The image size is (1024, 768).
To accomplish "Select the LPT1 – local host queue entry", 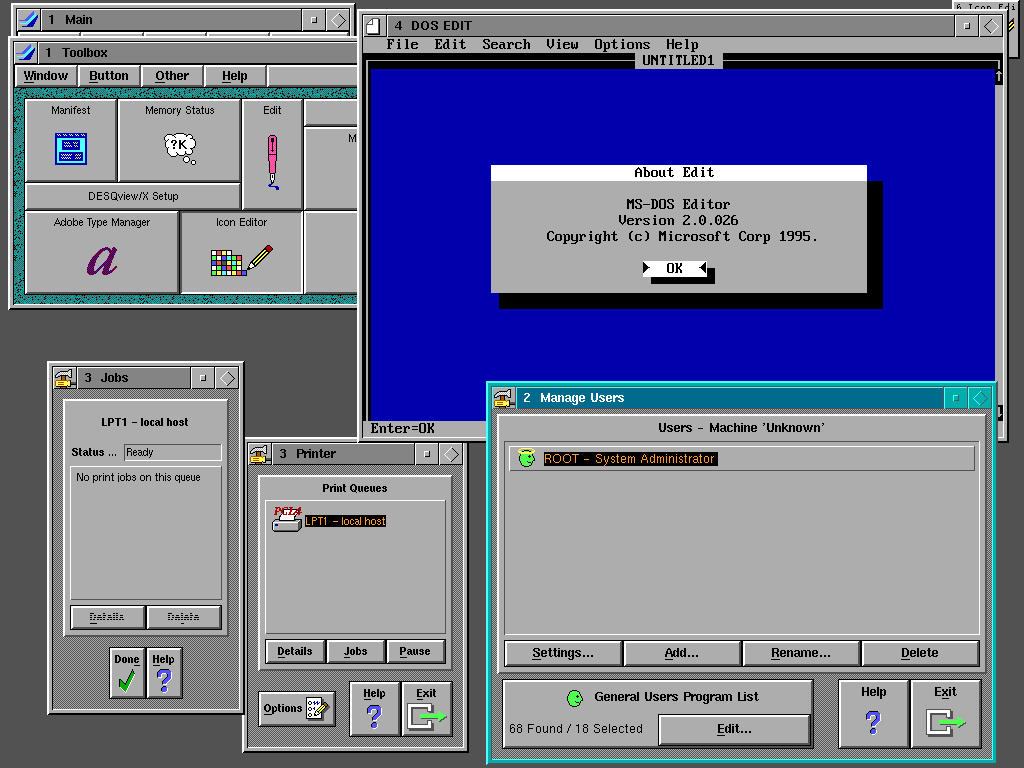I will (x=345, y=521).
